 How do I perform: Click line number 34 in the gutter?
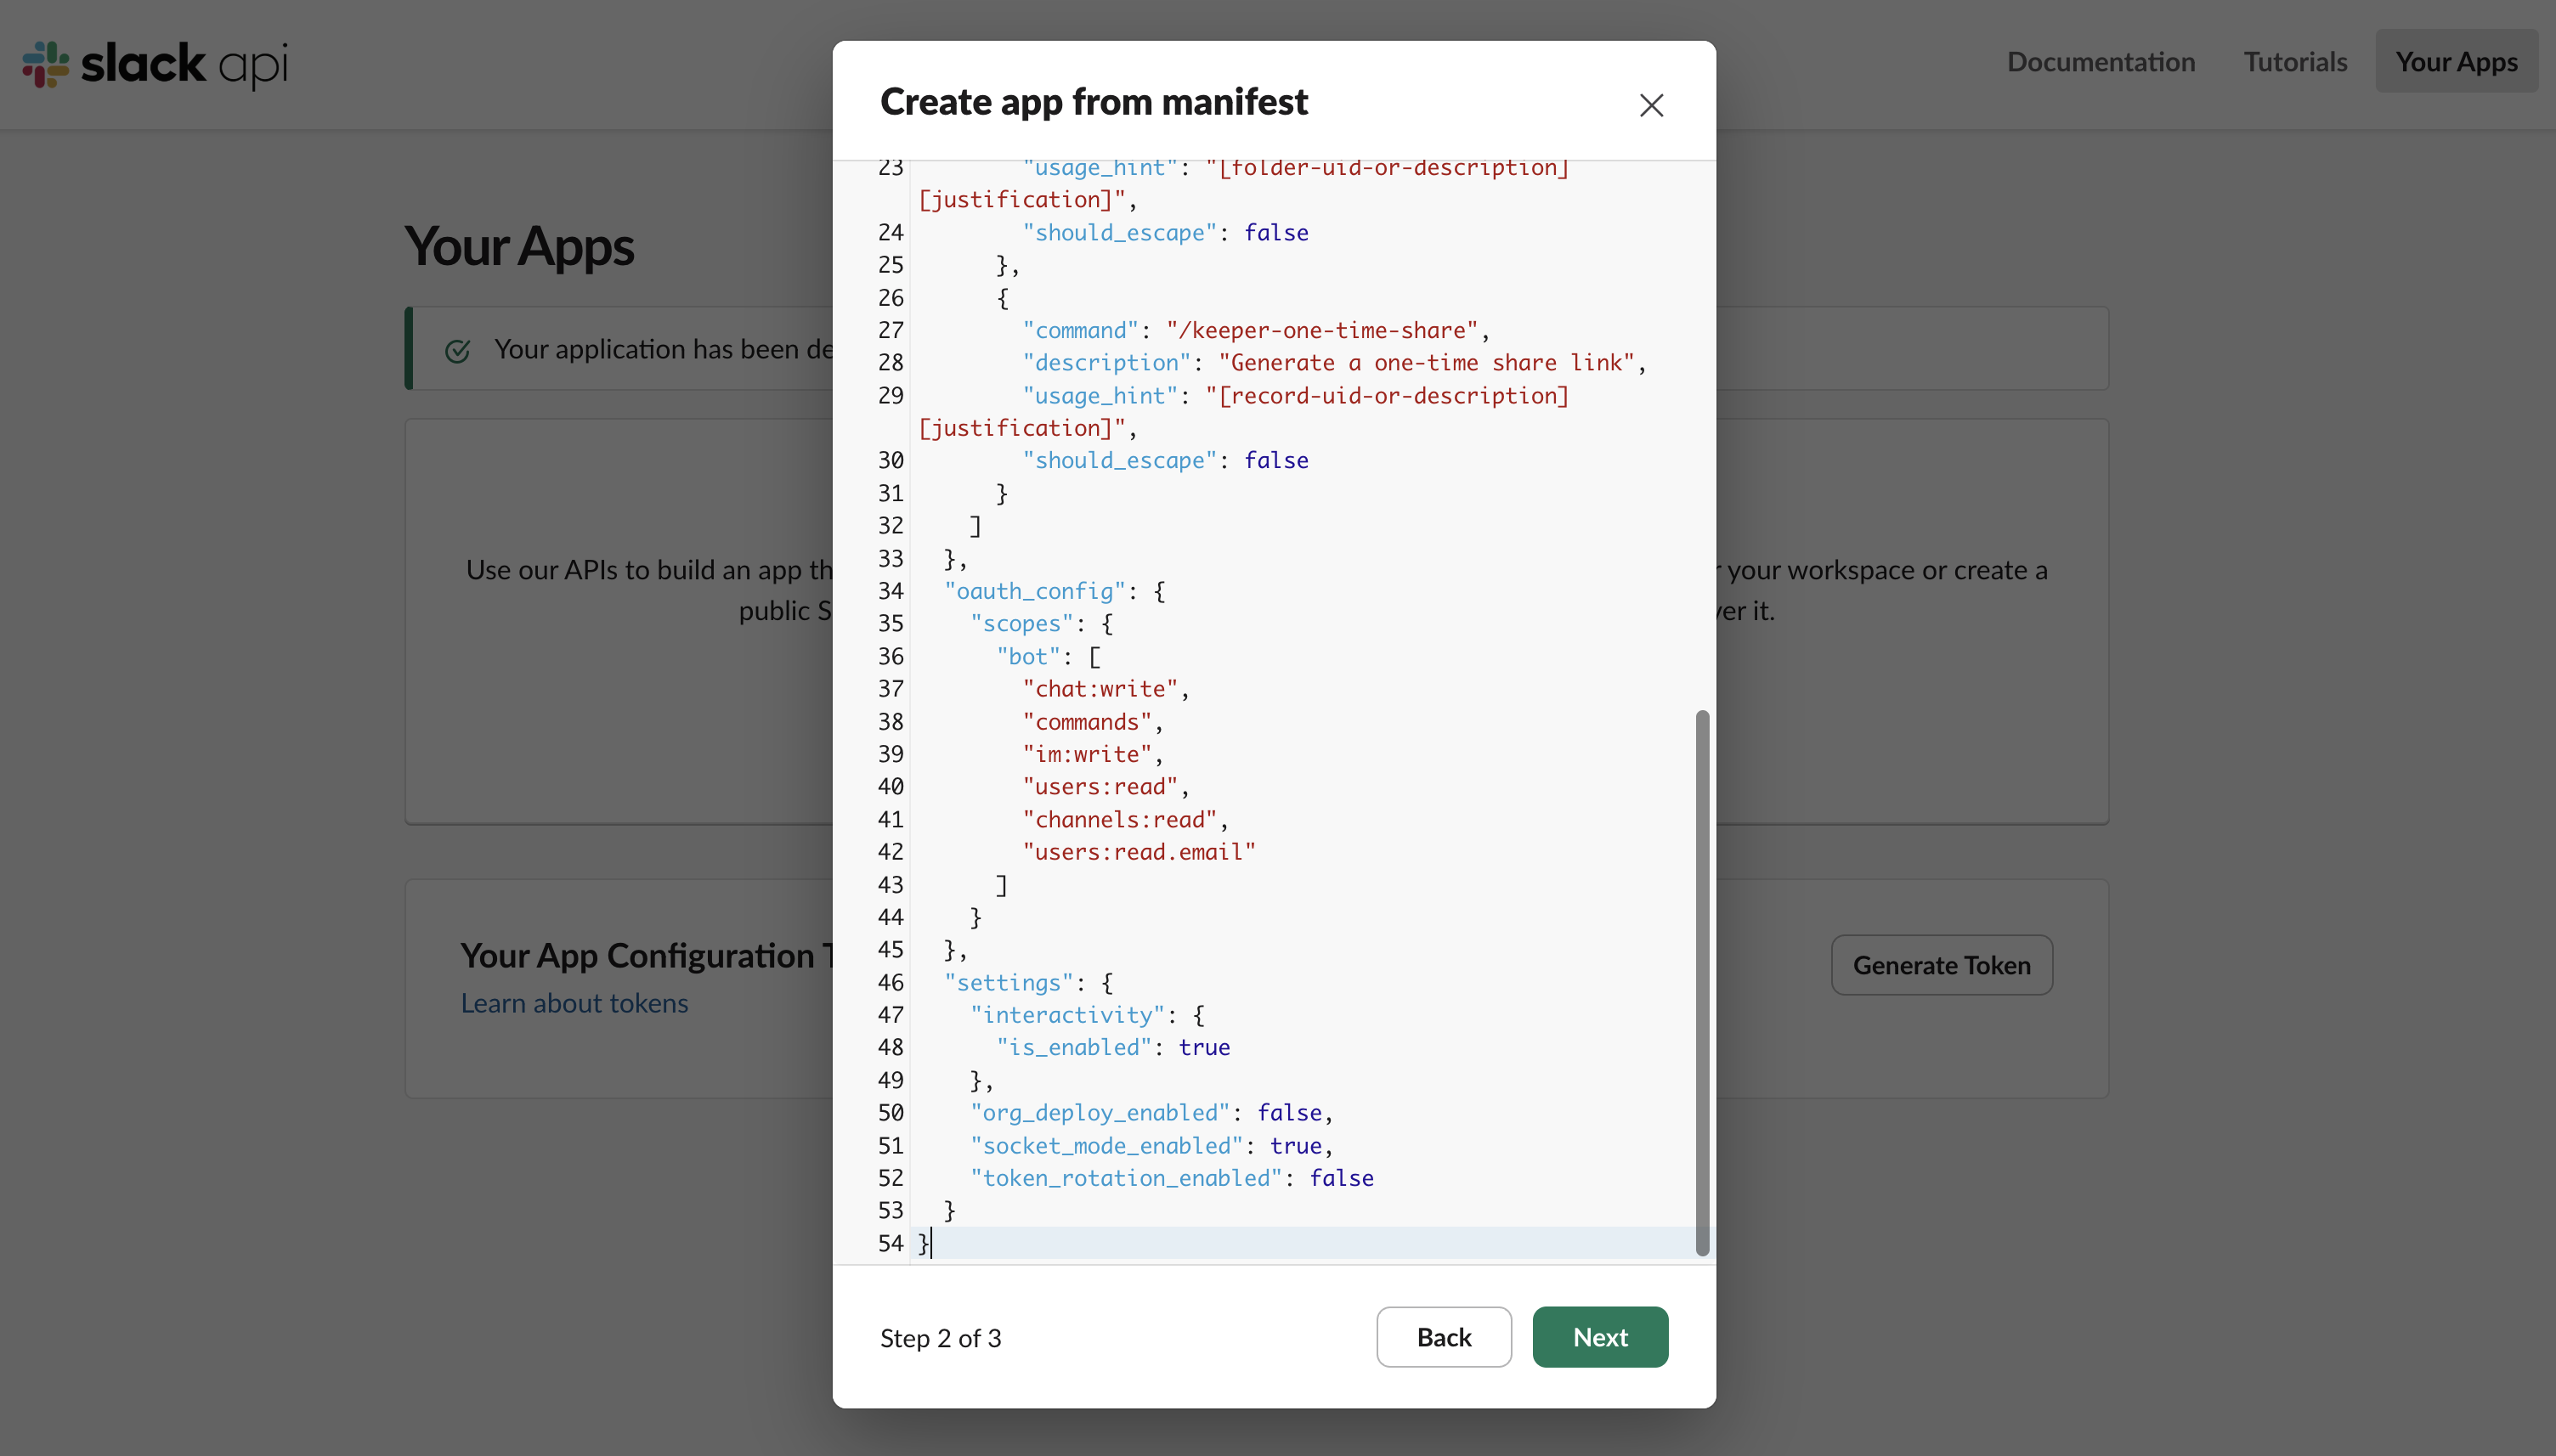tap(890, 591)
